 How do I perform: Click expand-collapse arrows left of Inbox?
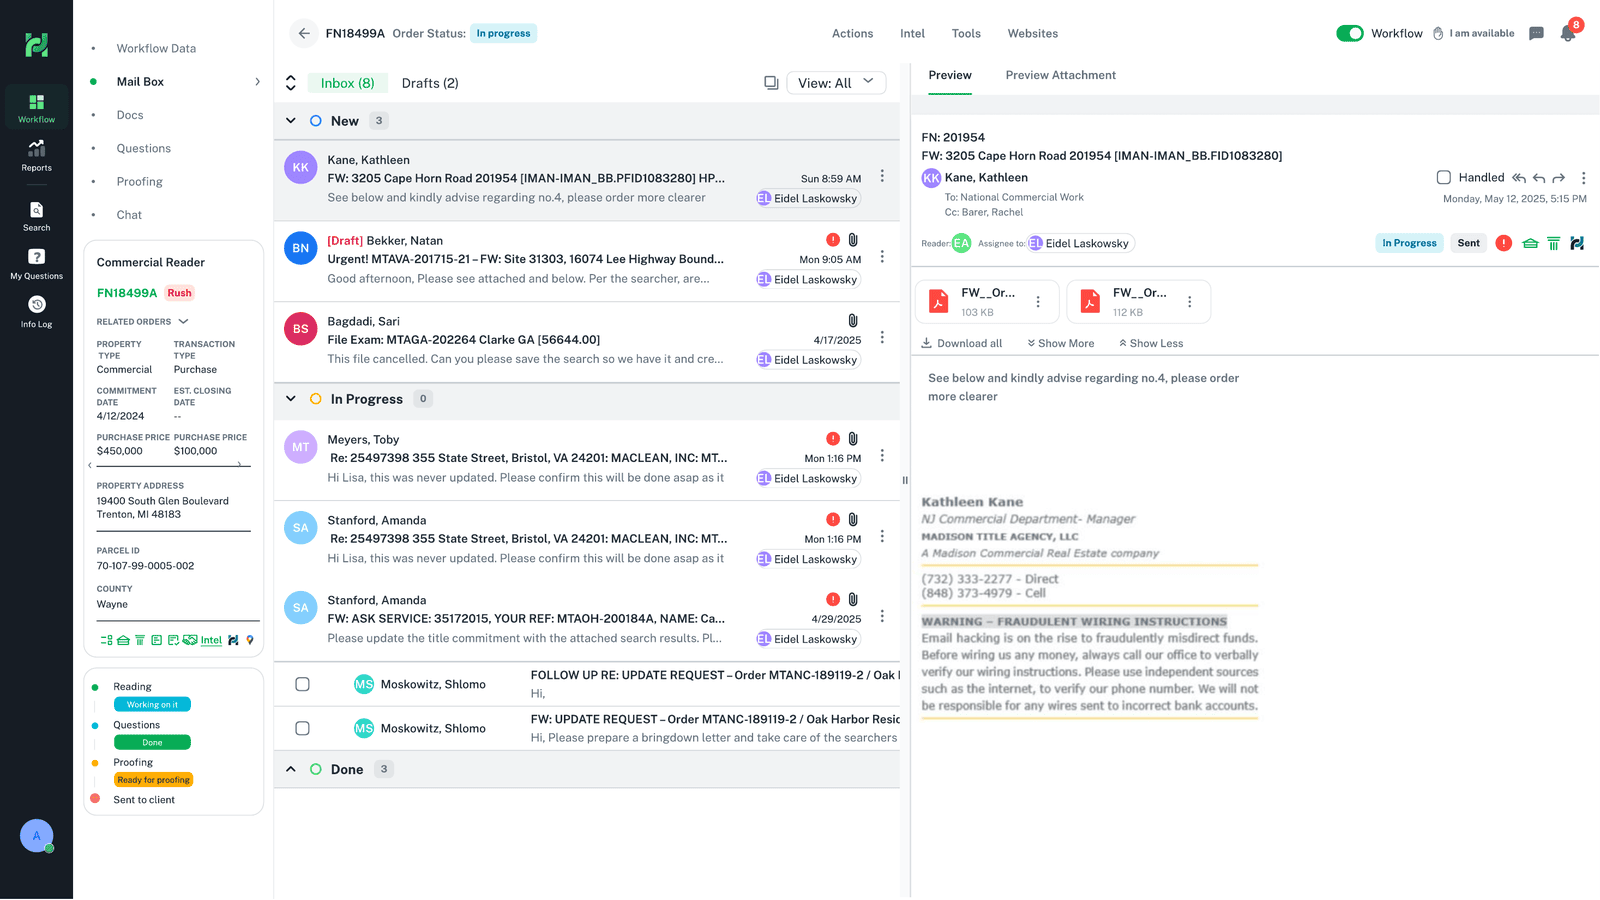click(291, 83)
